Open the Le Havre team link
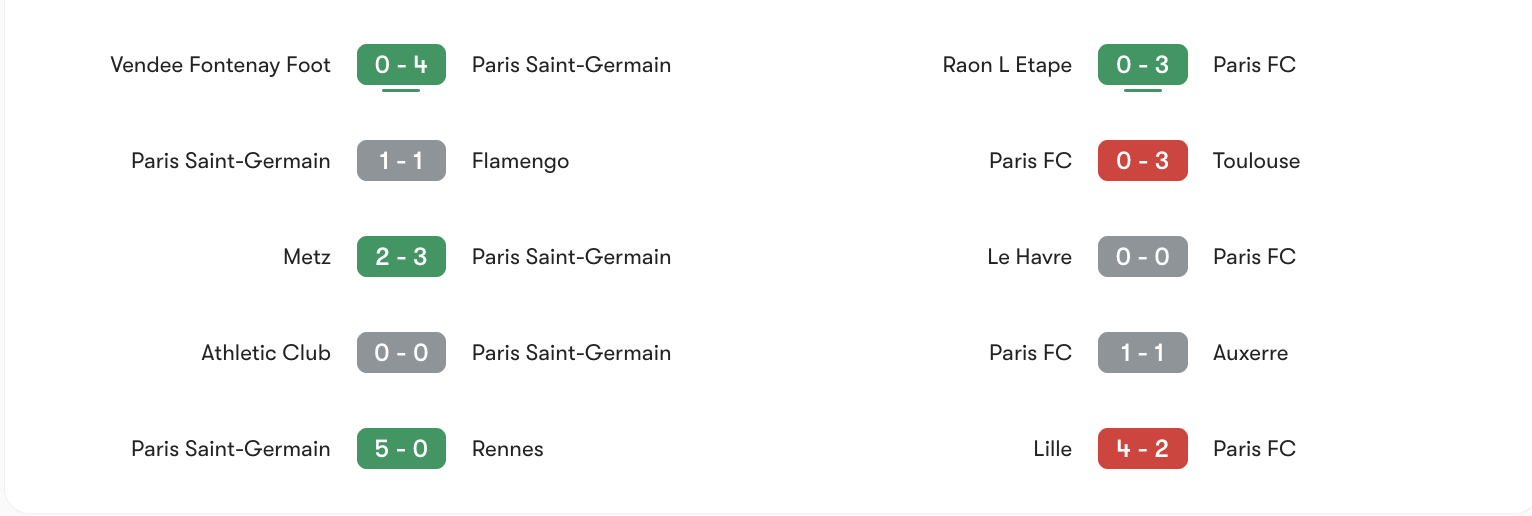Image resolution: width=1532 pixels, height=516 pixels. (x=1029, y=257)
